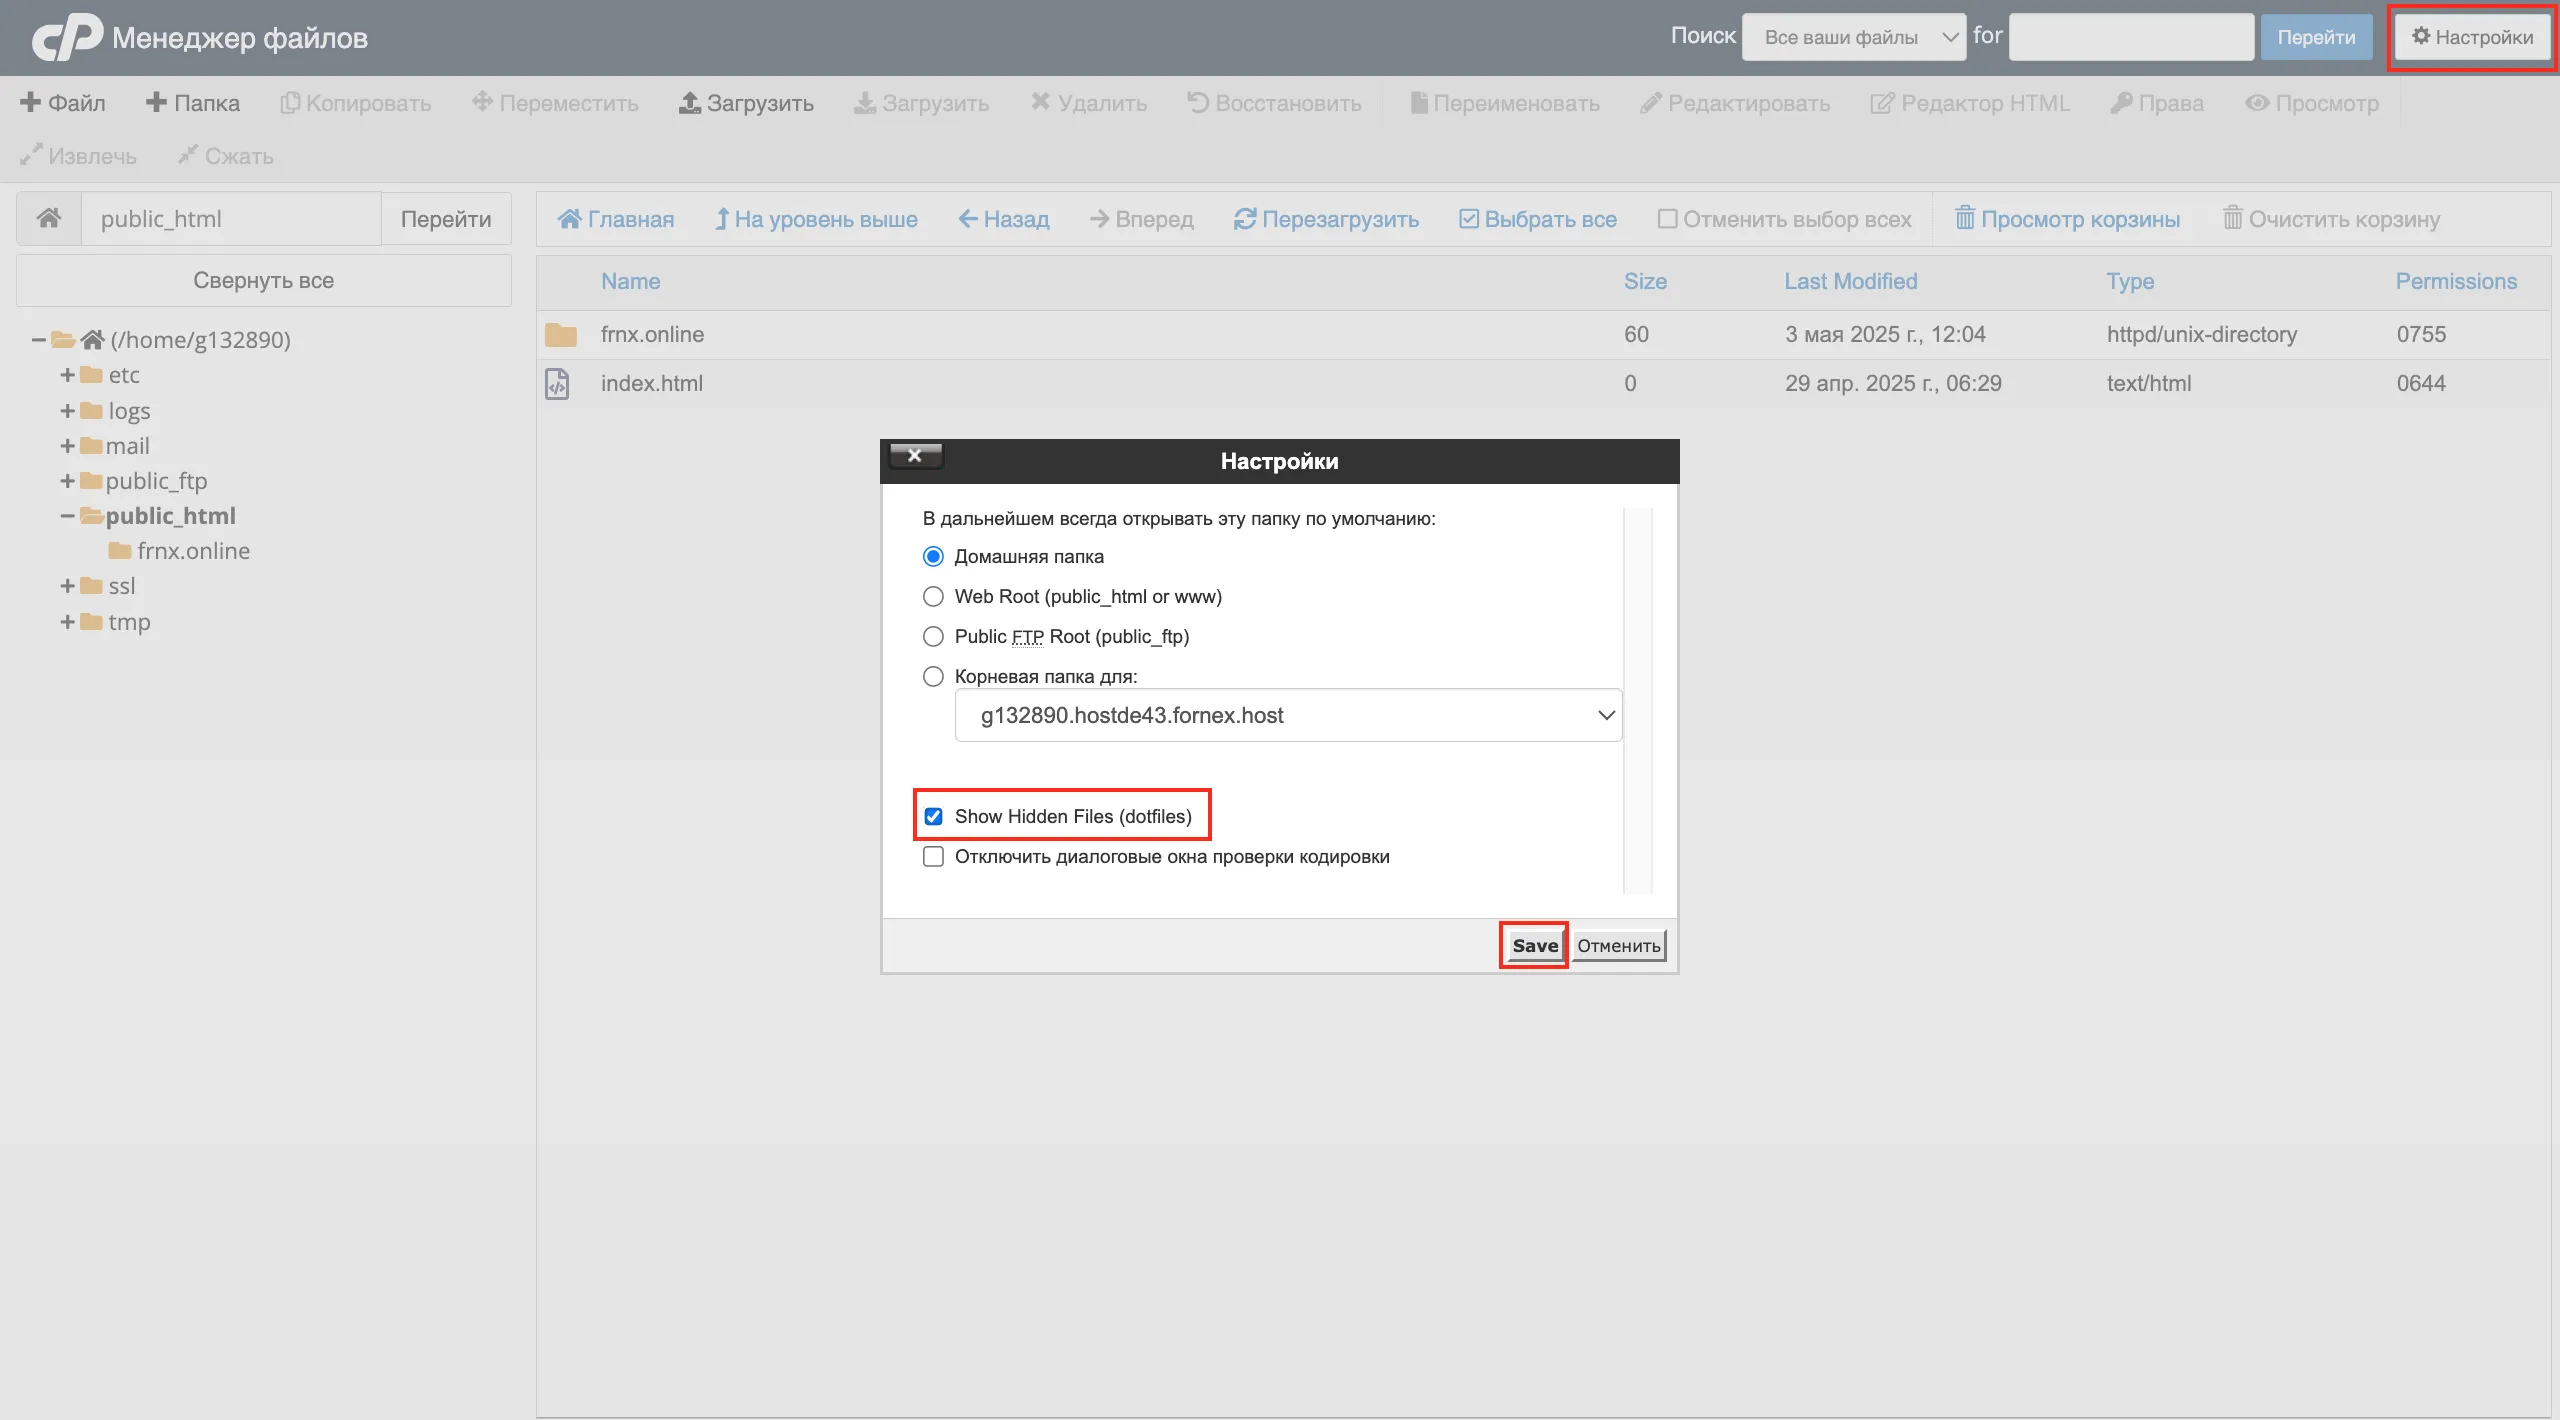Open View Trash (Просмотр корзины)
Viewport: 2560px width, 1420px height.
coord(2067,219)
